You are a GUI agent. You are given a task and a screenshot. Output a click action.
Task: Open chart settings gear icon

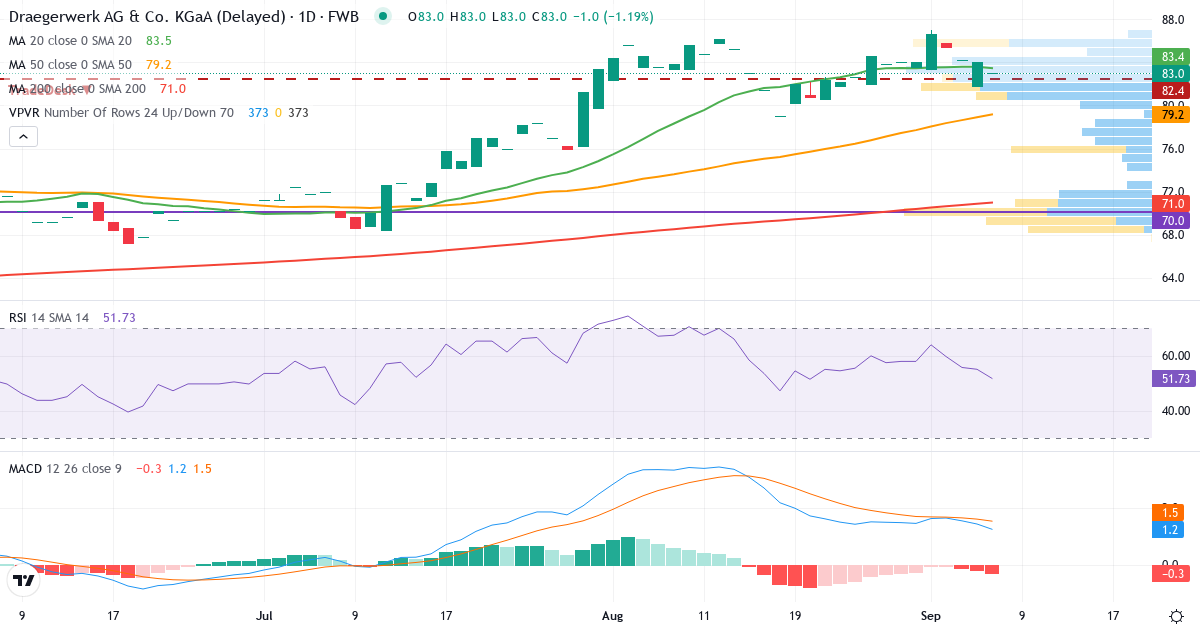1177,616
